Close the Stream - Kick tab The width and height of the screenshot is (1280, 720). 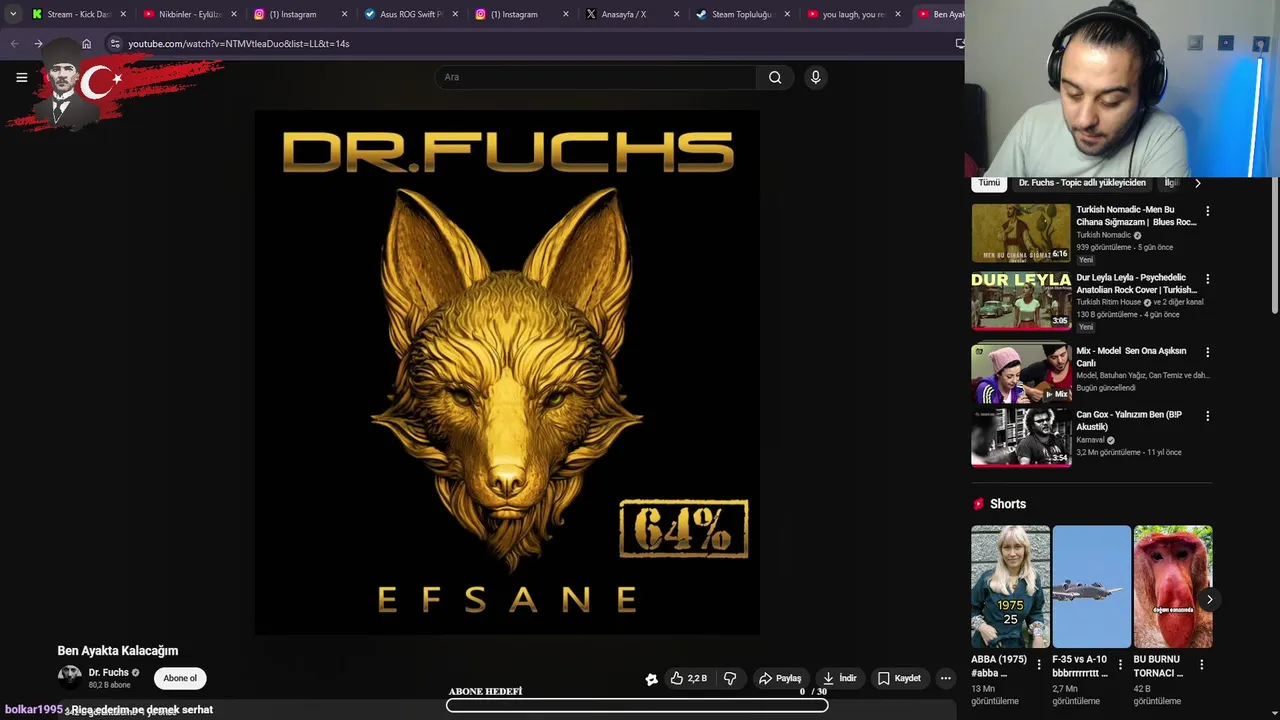pos(123,14)
